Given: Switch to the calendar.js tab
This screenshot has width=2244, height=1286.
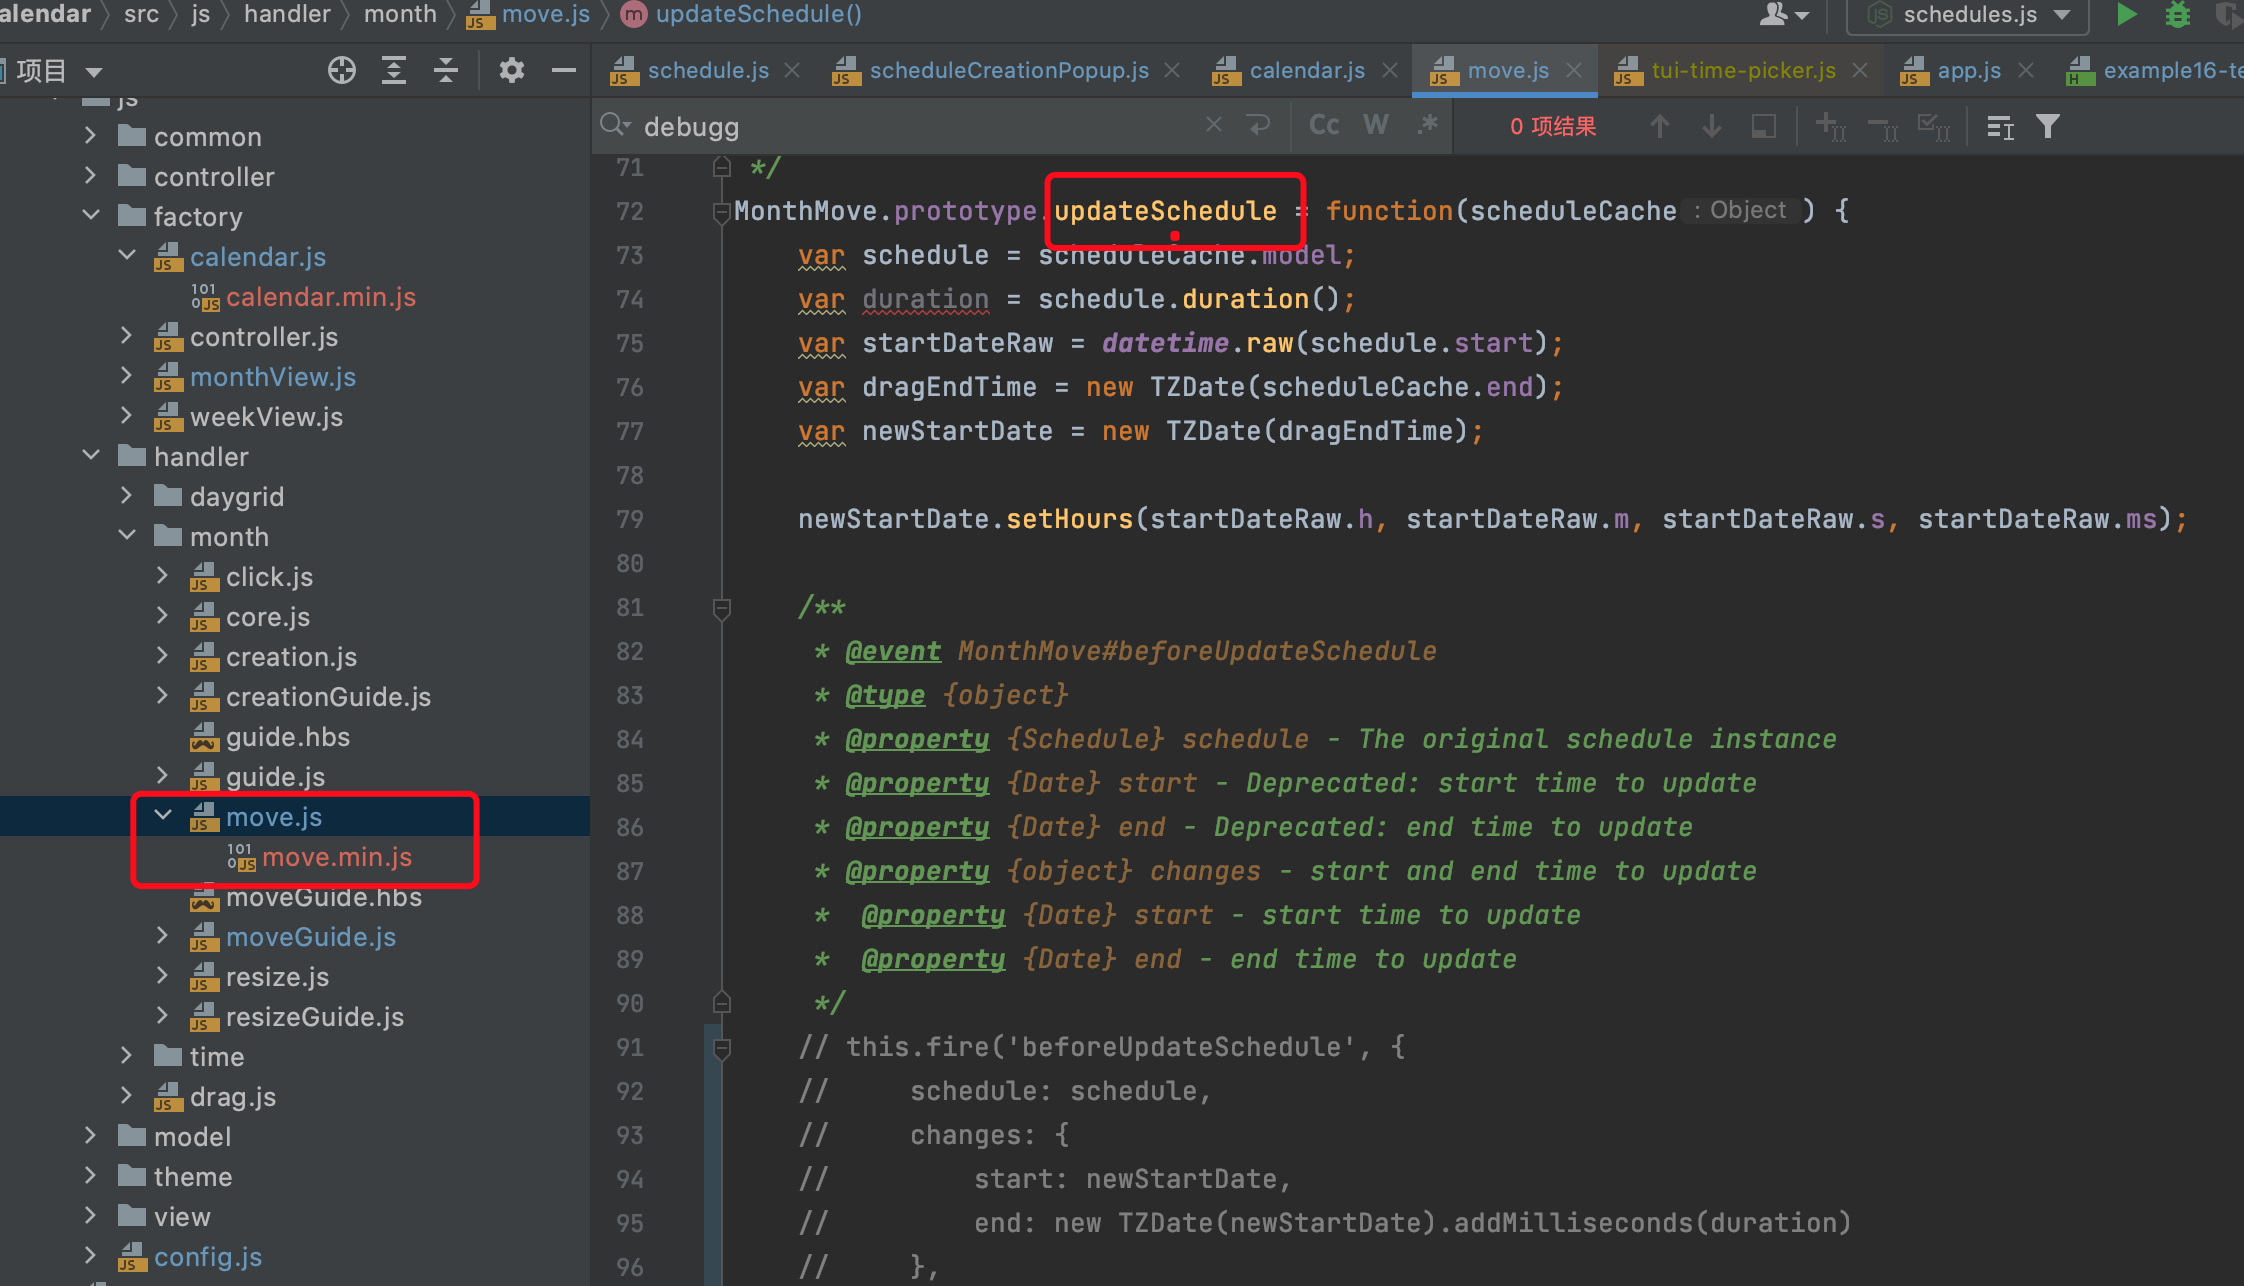Looking at the screenshot, I should 1306,70.
